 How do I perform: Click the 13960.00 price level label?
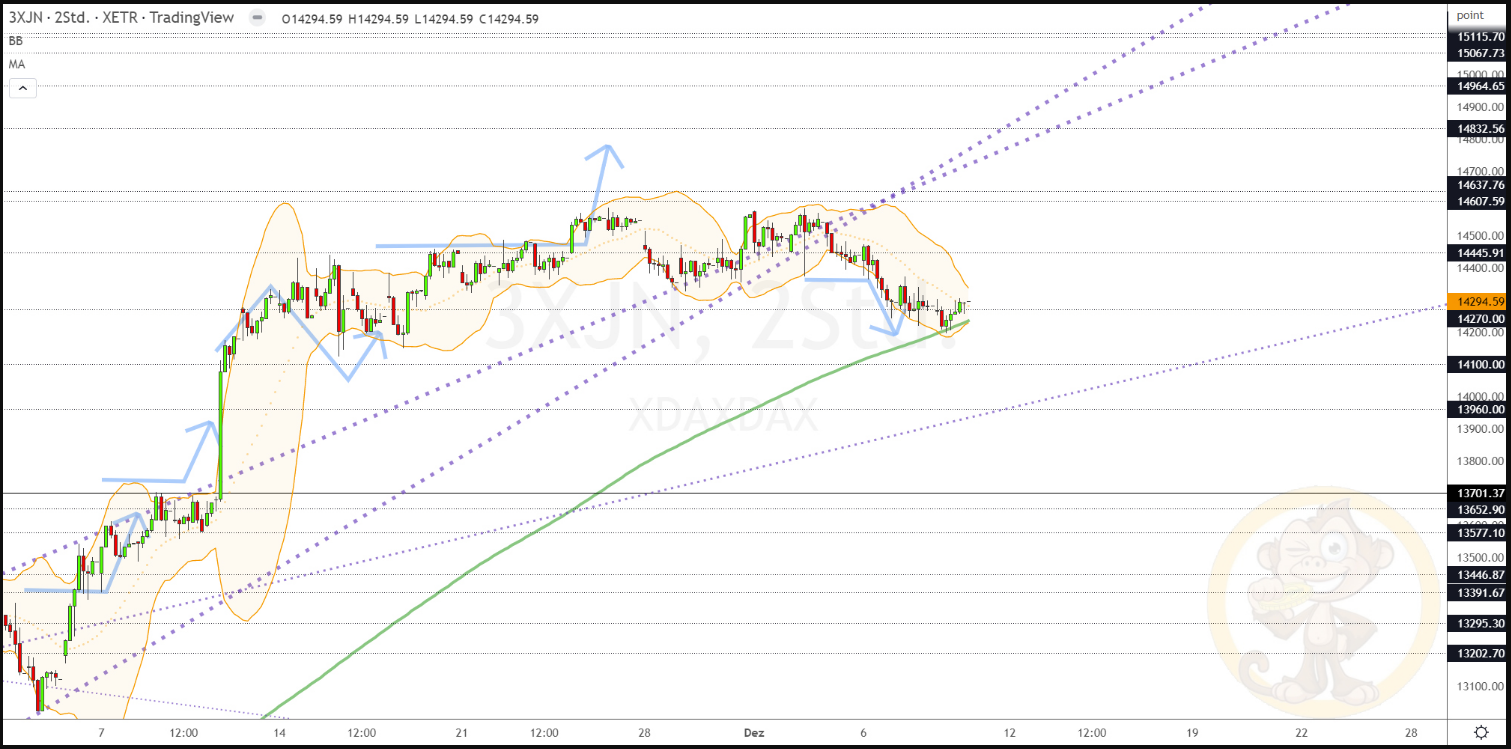tap(1479, 409)
